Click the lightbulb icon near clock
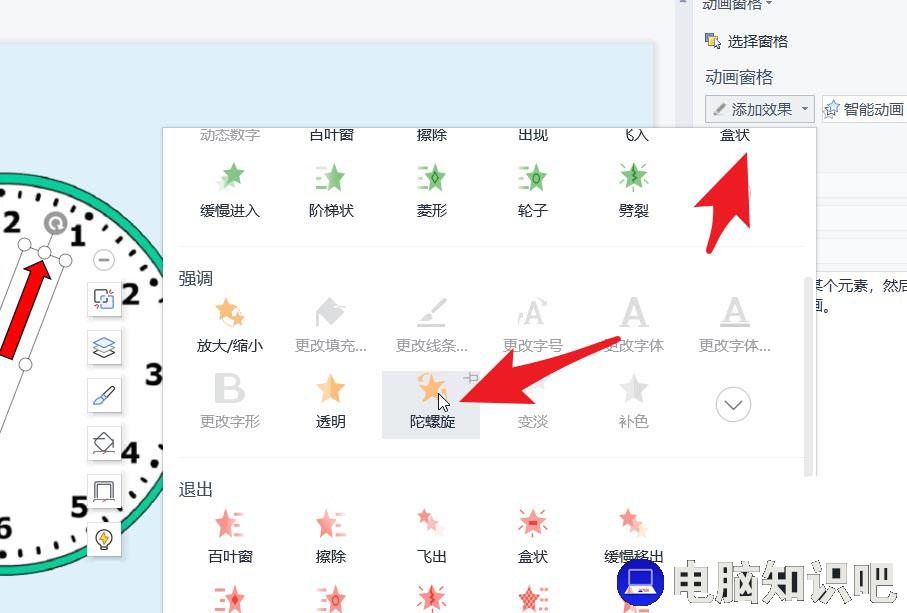 (104, 539)
